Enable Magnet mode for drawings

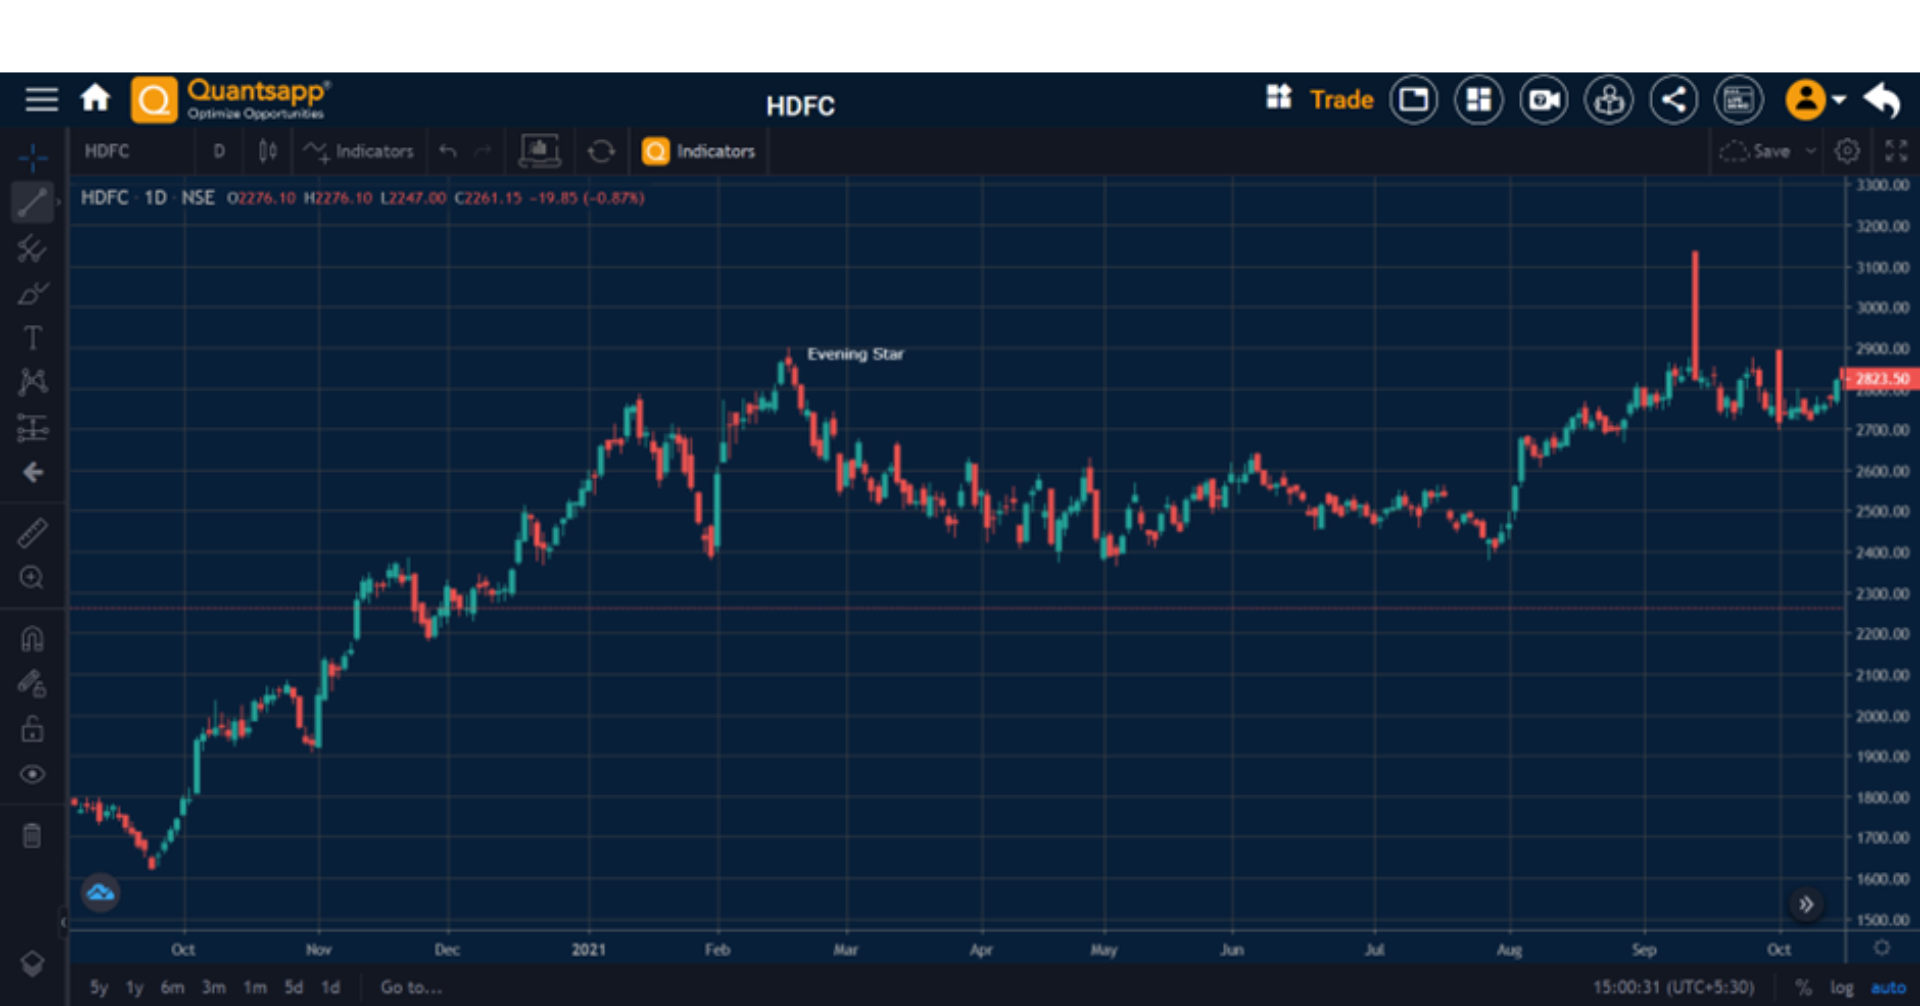[33, 638]
